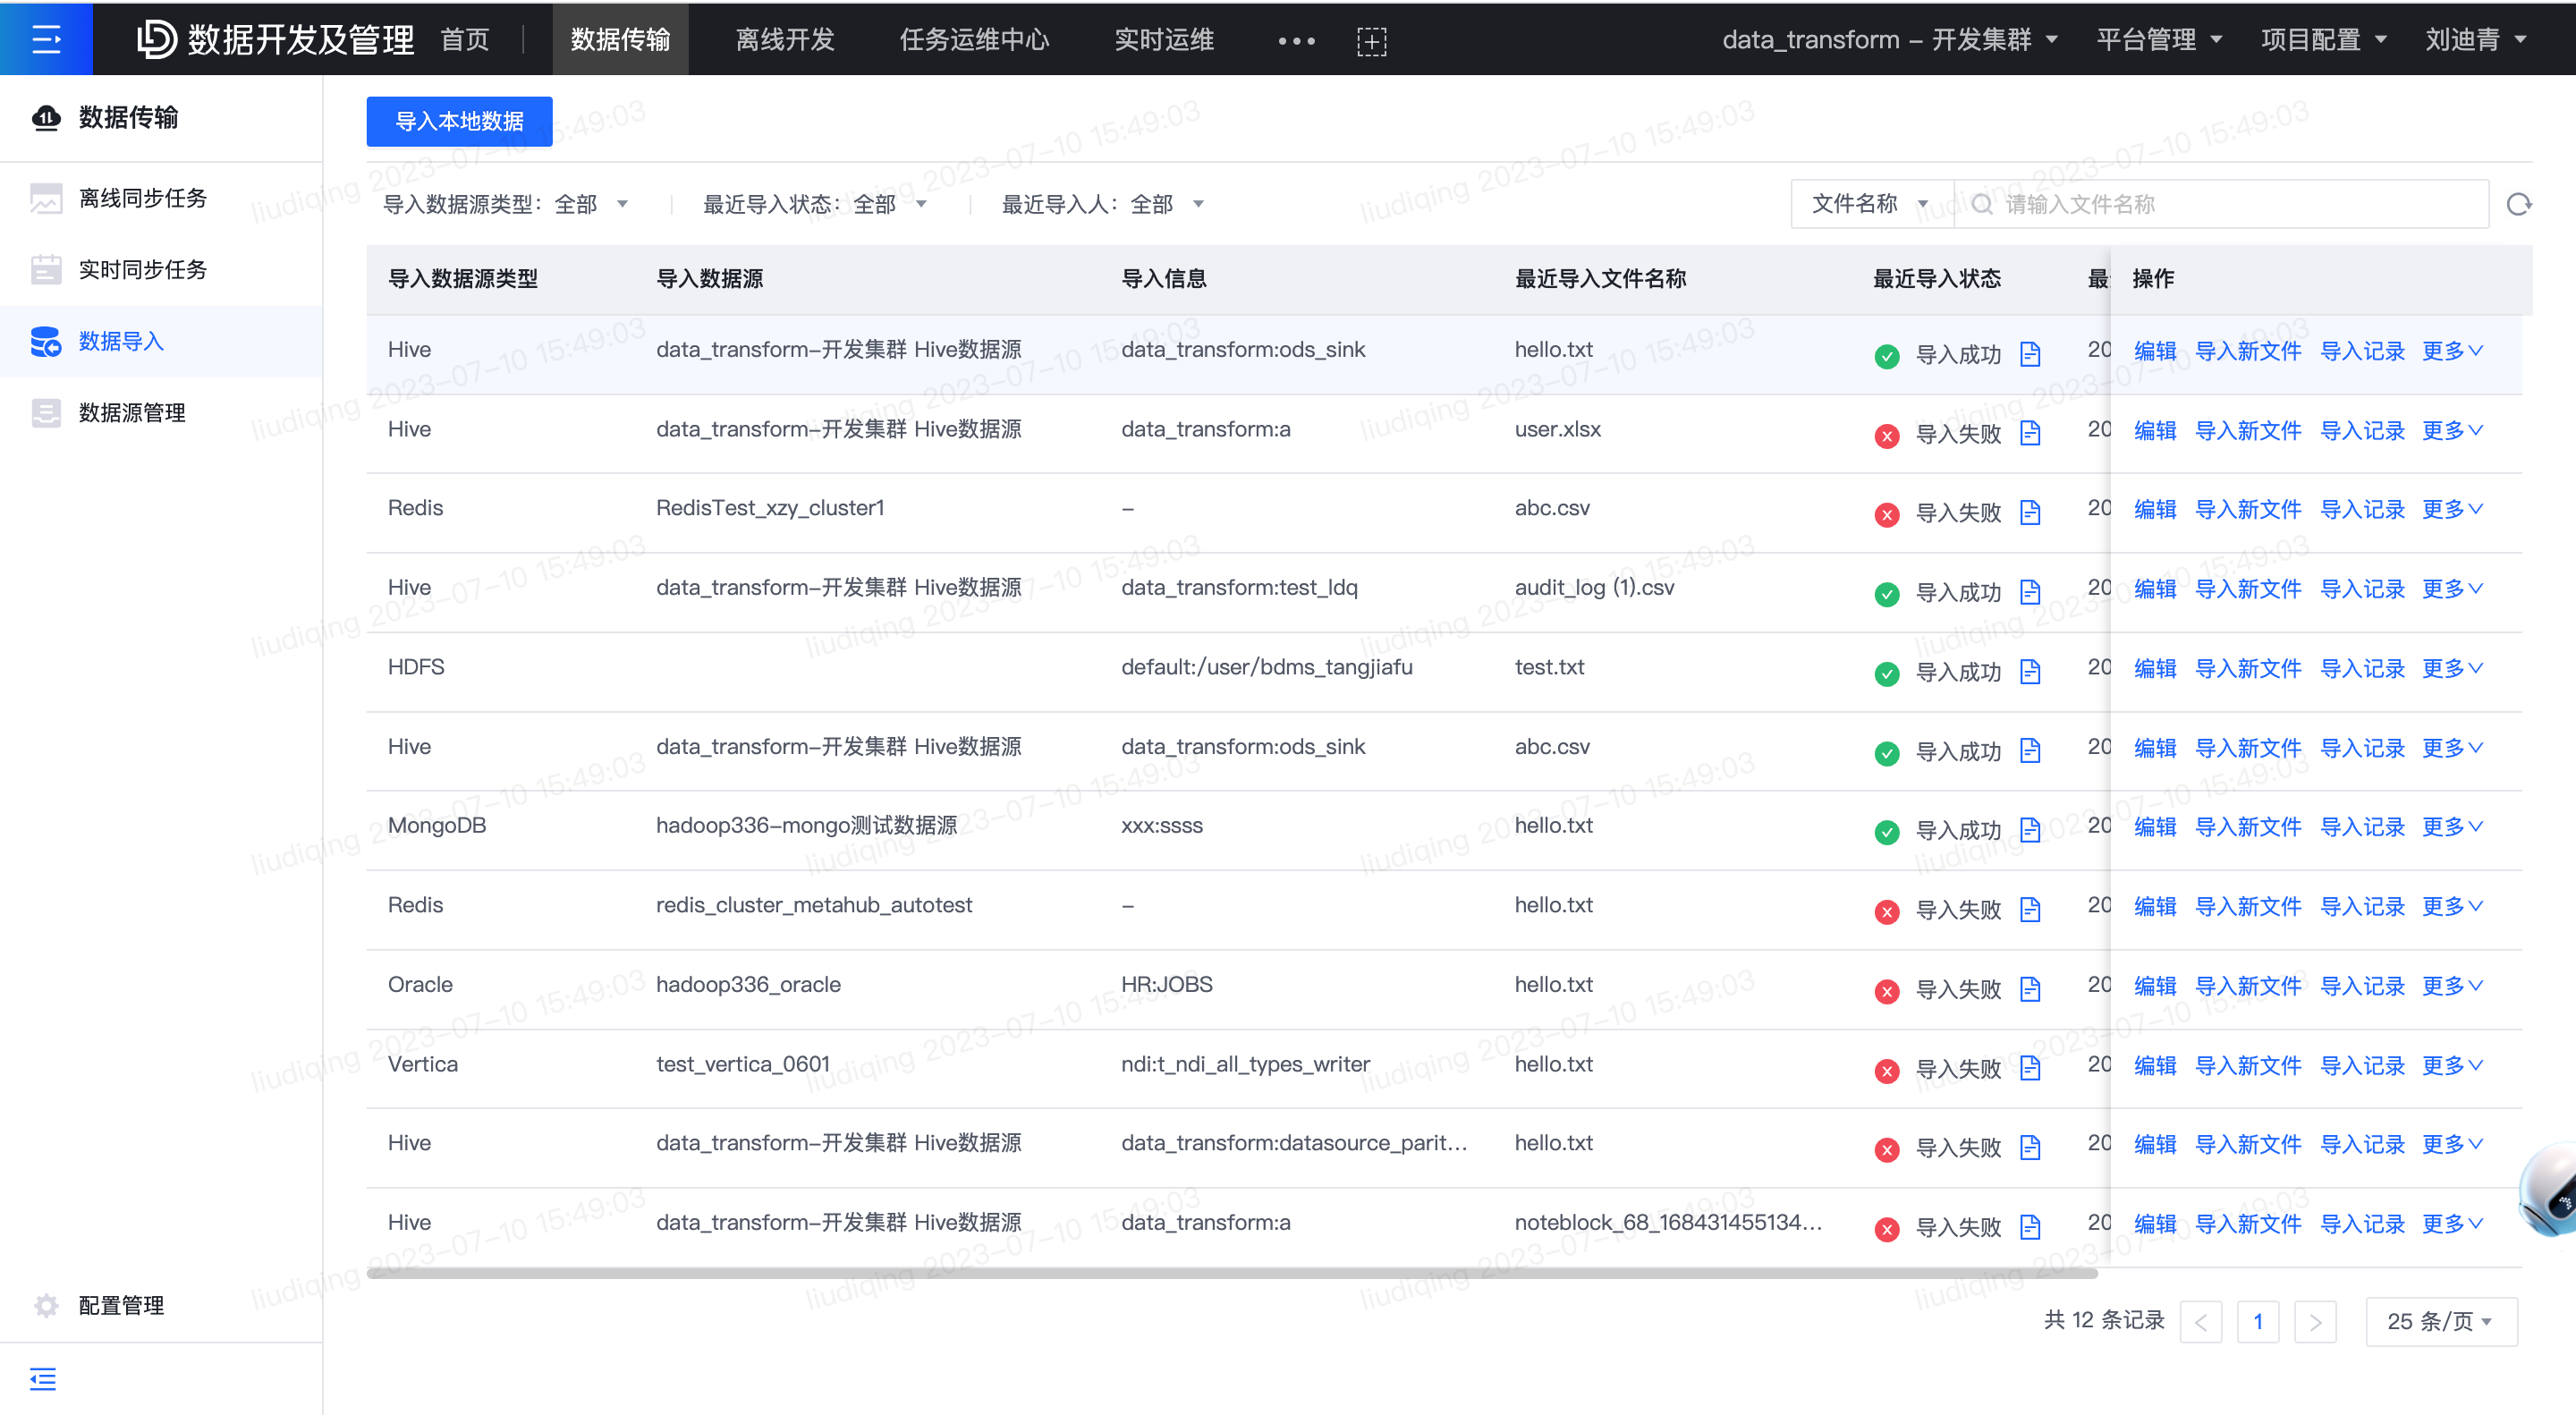This screenshot has width=2576, height=1415.
Task: Click the refresh icon beside search box
Action: pos(2518,204)
